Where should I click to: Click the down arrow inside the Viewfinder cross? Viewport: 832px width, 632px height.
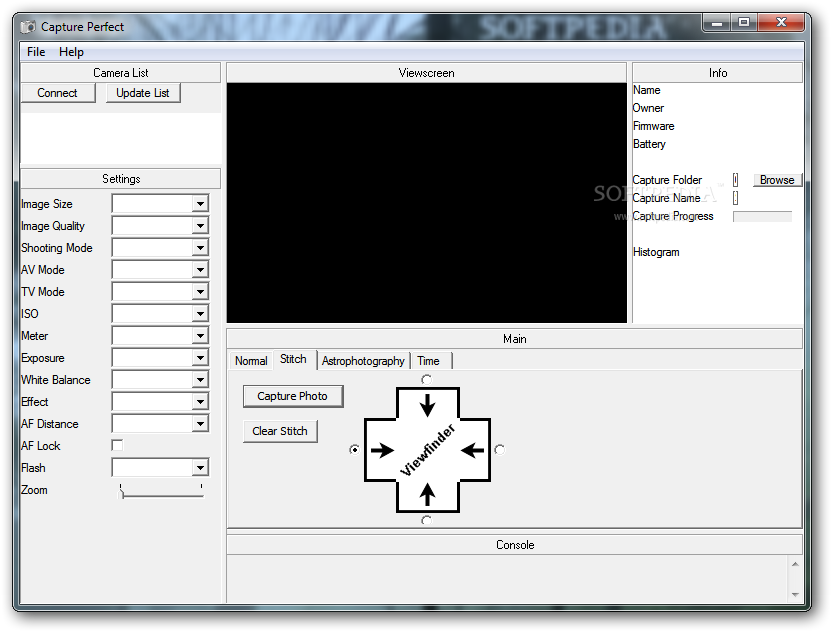coord(427,405)
